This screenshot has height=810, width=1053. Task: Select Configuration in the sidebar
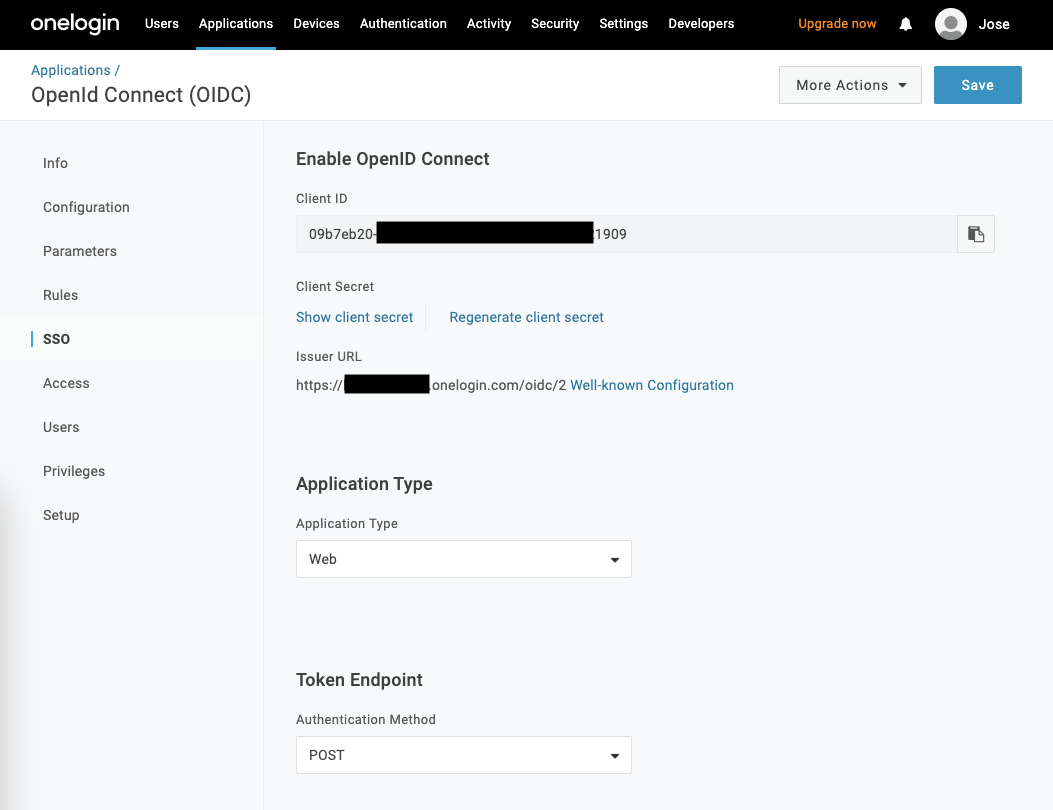point(86,207)
